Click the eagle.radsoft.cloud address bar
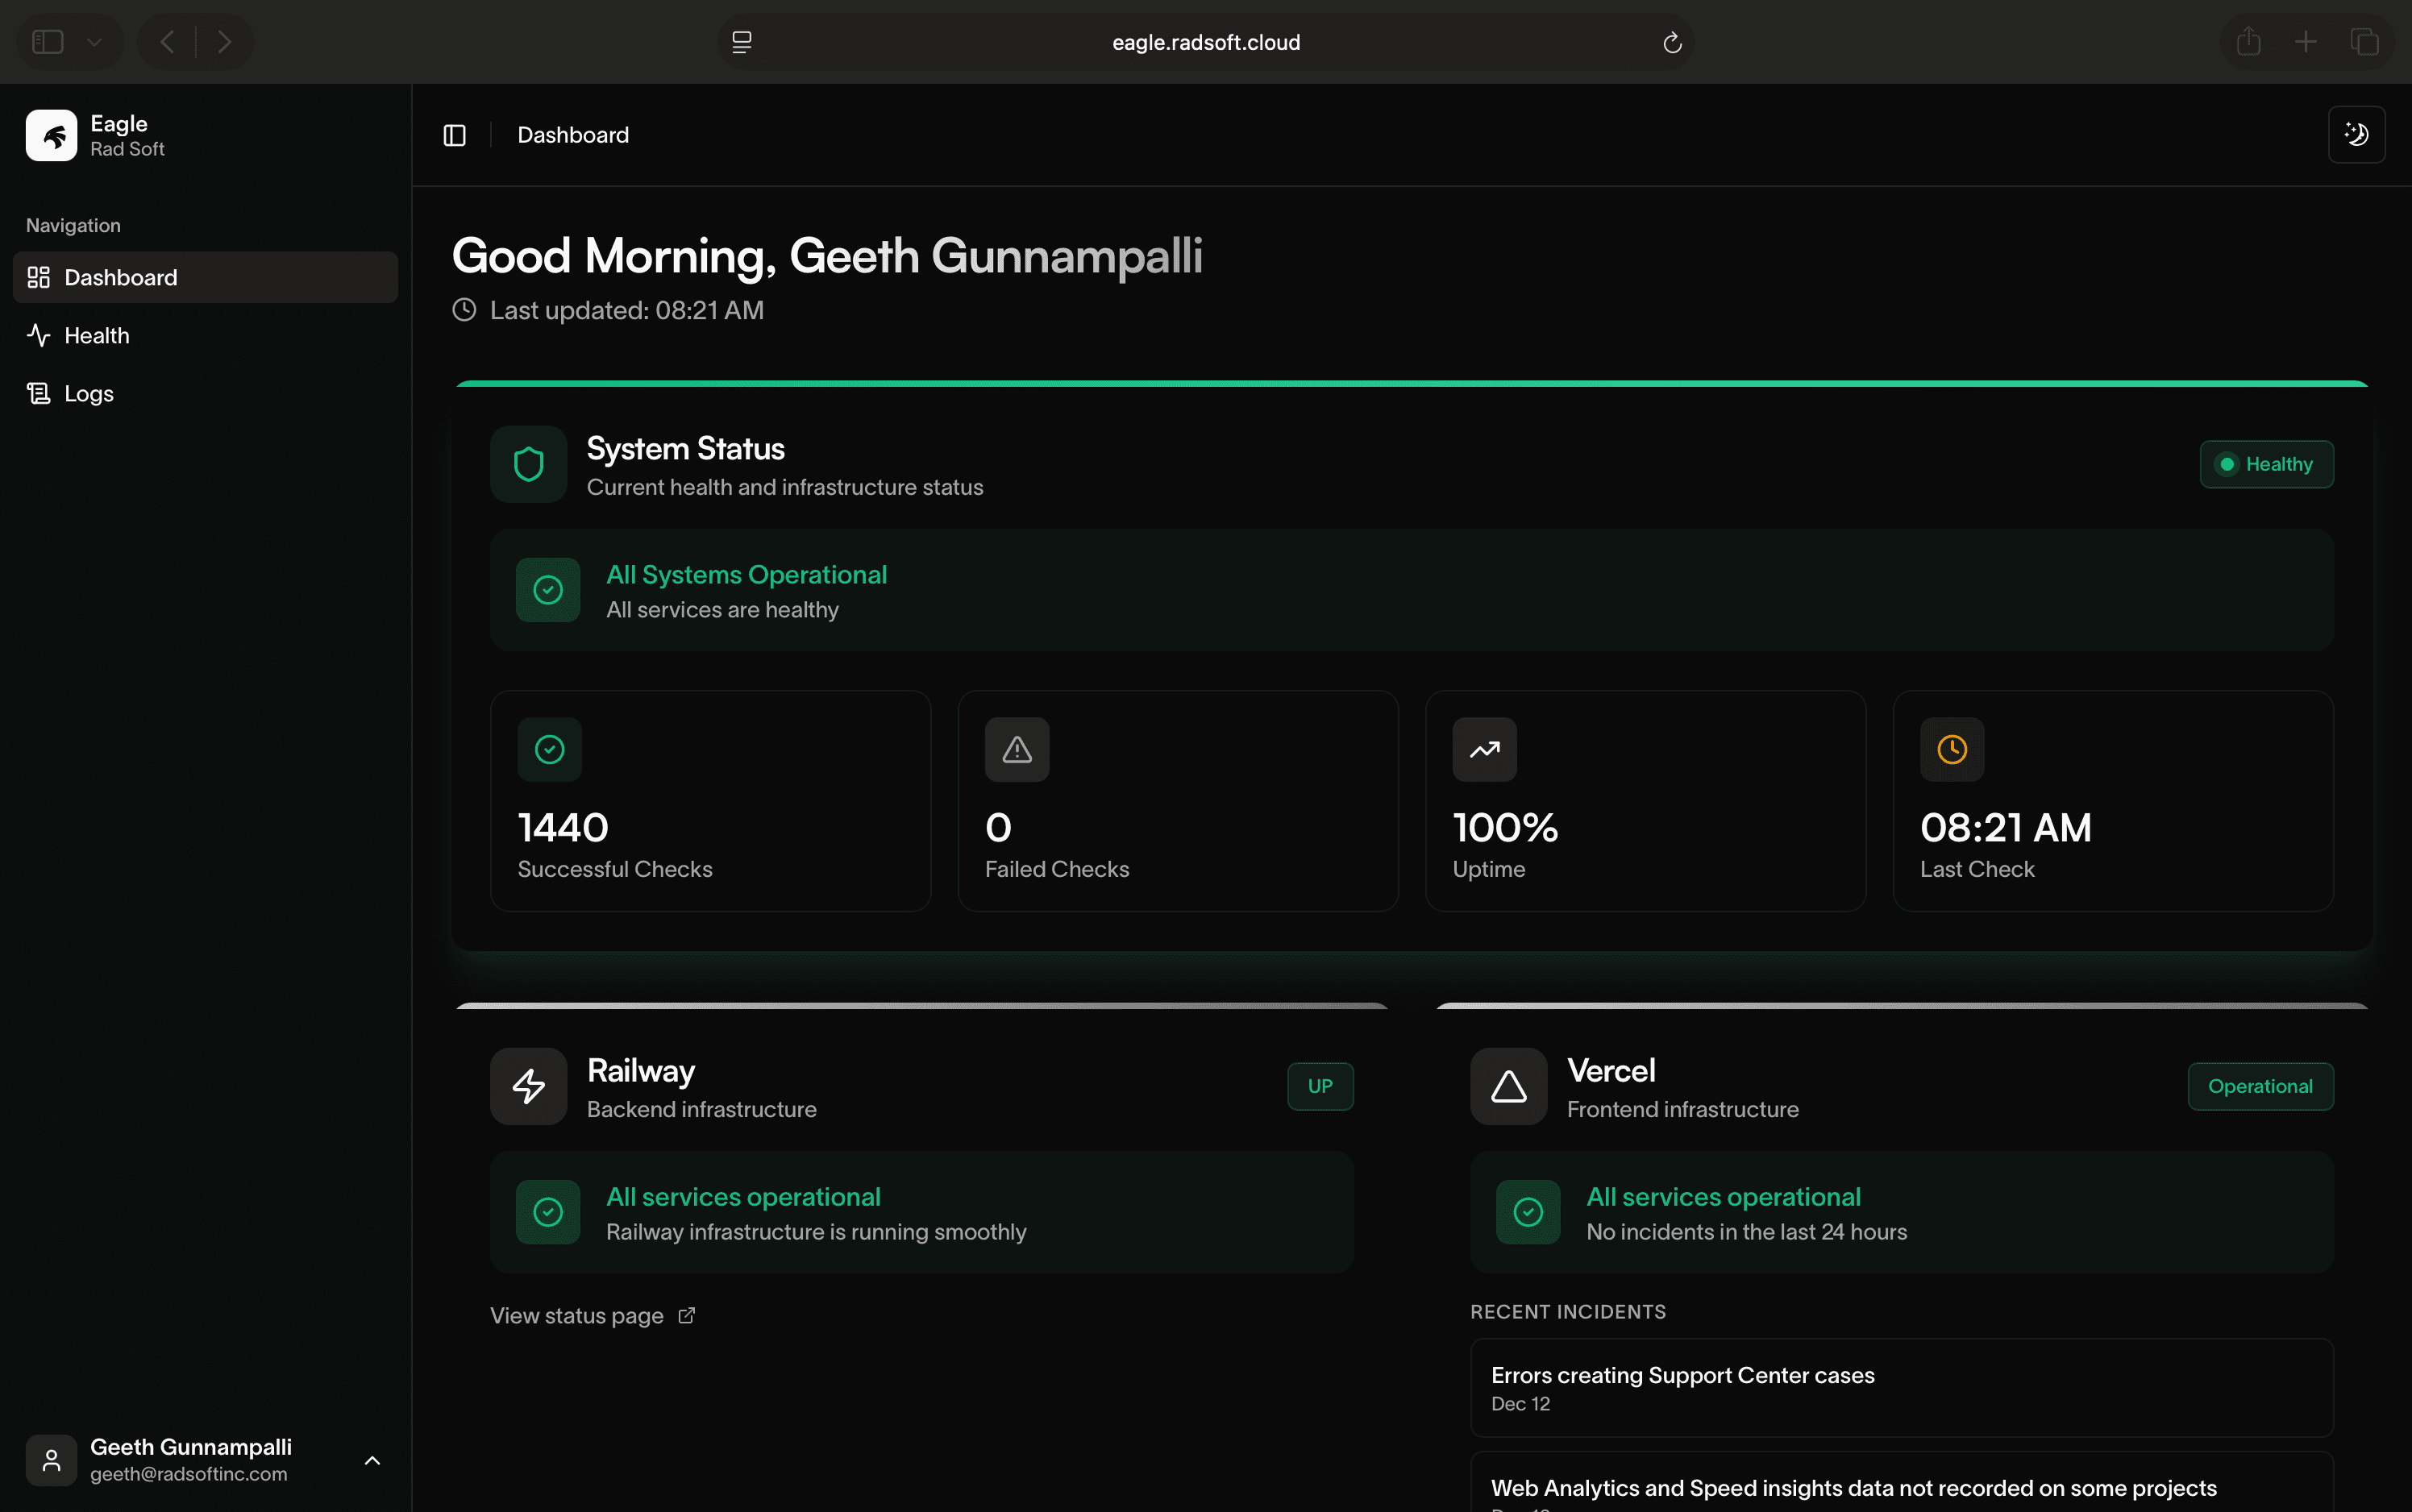The width and height of the screenshot is (2412, 1512). coord(1205,42)
